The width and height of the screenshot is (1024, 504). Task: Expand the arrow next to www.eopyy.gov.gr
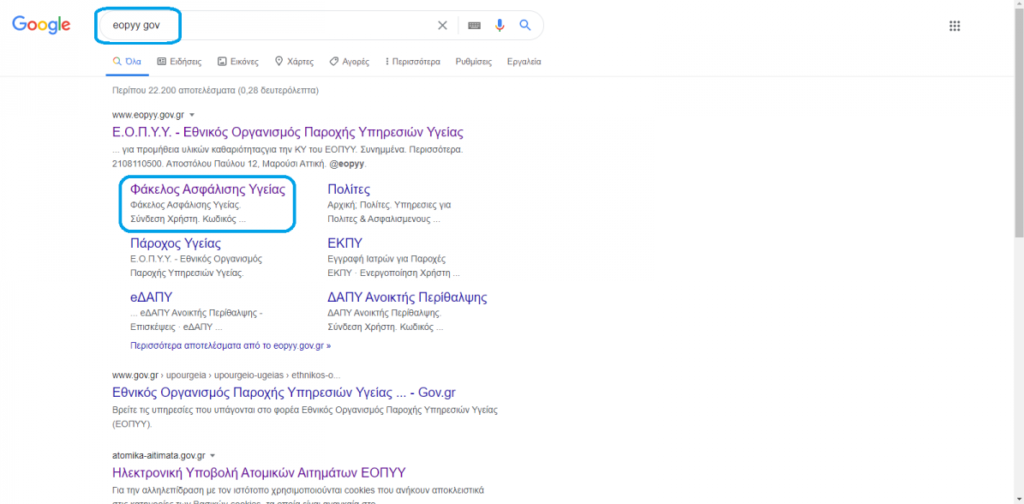click(192, 115)
